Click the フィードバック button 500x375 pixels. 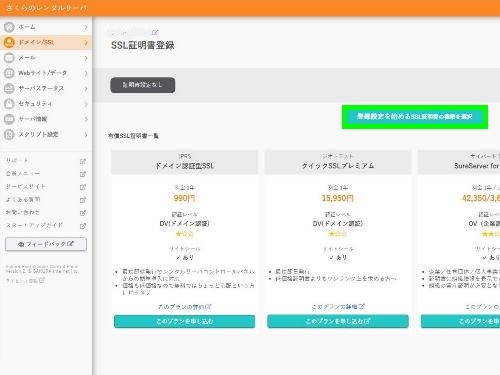click(x=46, y=244)
